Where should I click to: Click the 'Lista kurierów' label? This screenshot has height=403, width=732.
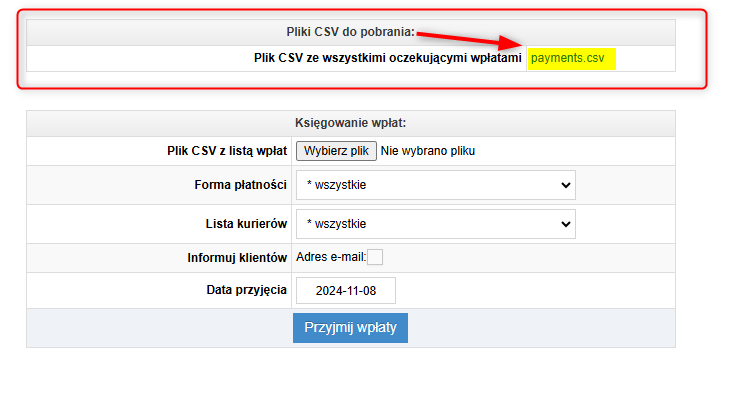click(246, 224)
